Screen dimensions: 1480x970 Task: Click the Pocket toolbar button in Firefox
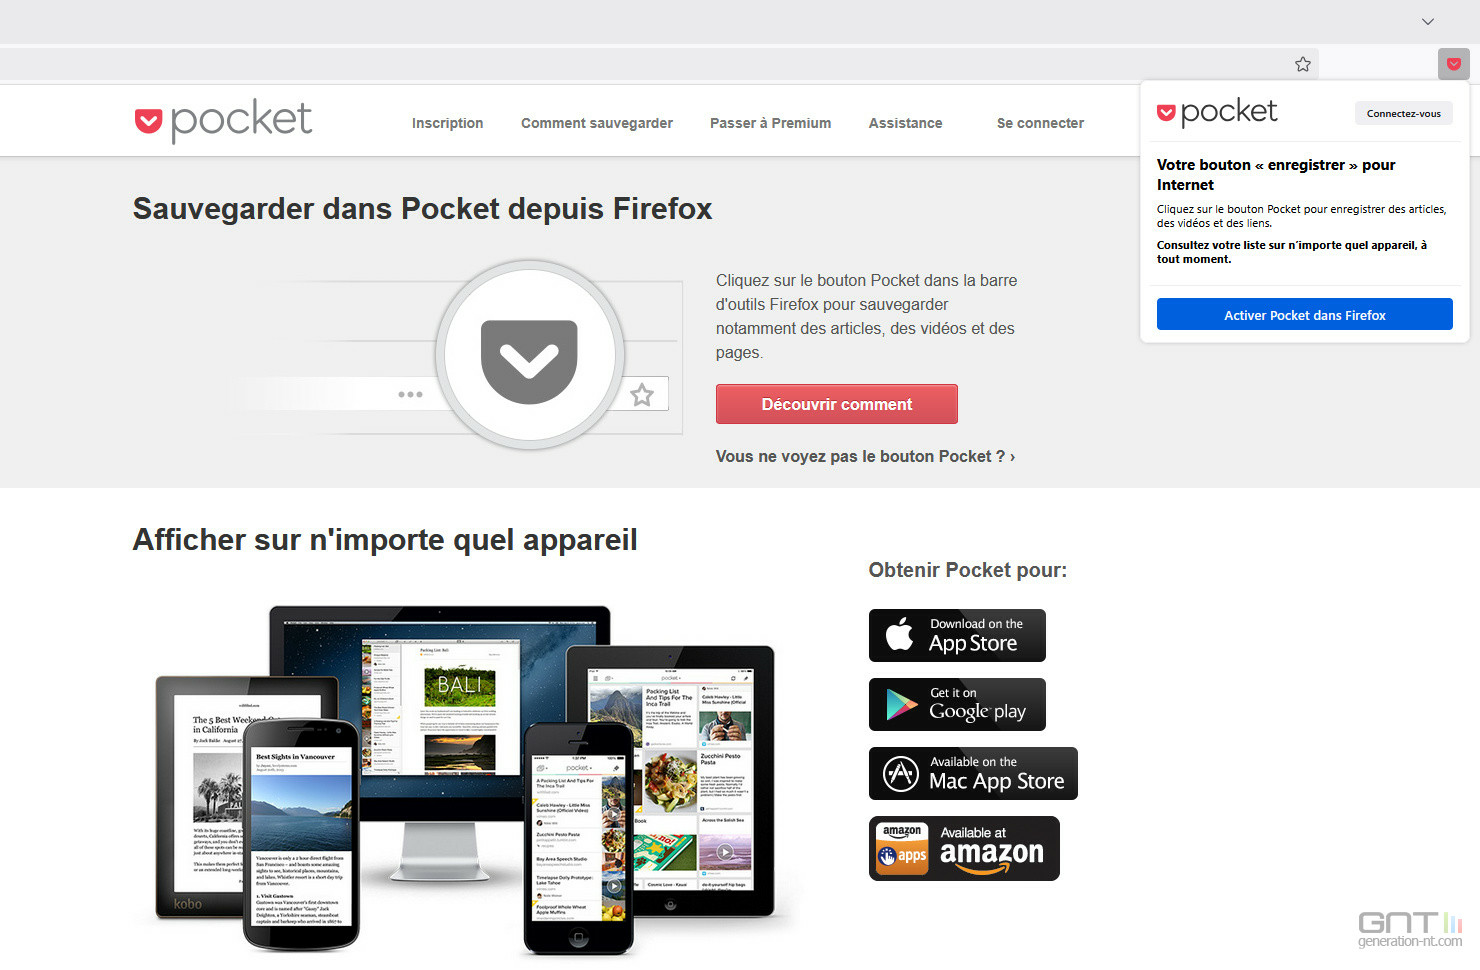click(1453, 64)
